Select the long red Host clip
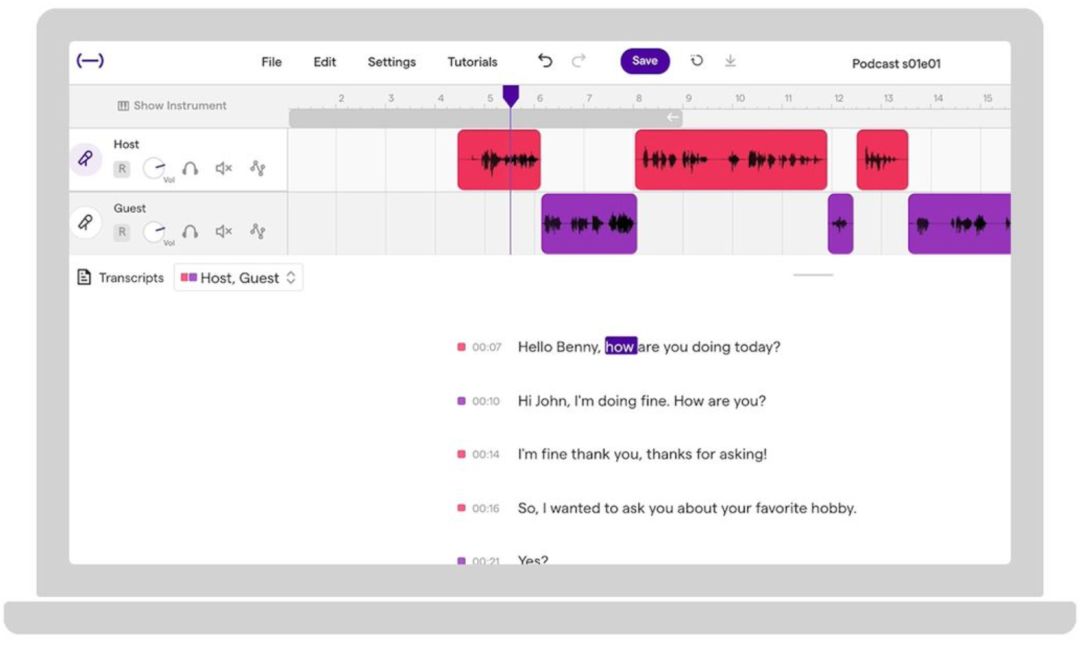 [731, 160]
